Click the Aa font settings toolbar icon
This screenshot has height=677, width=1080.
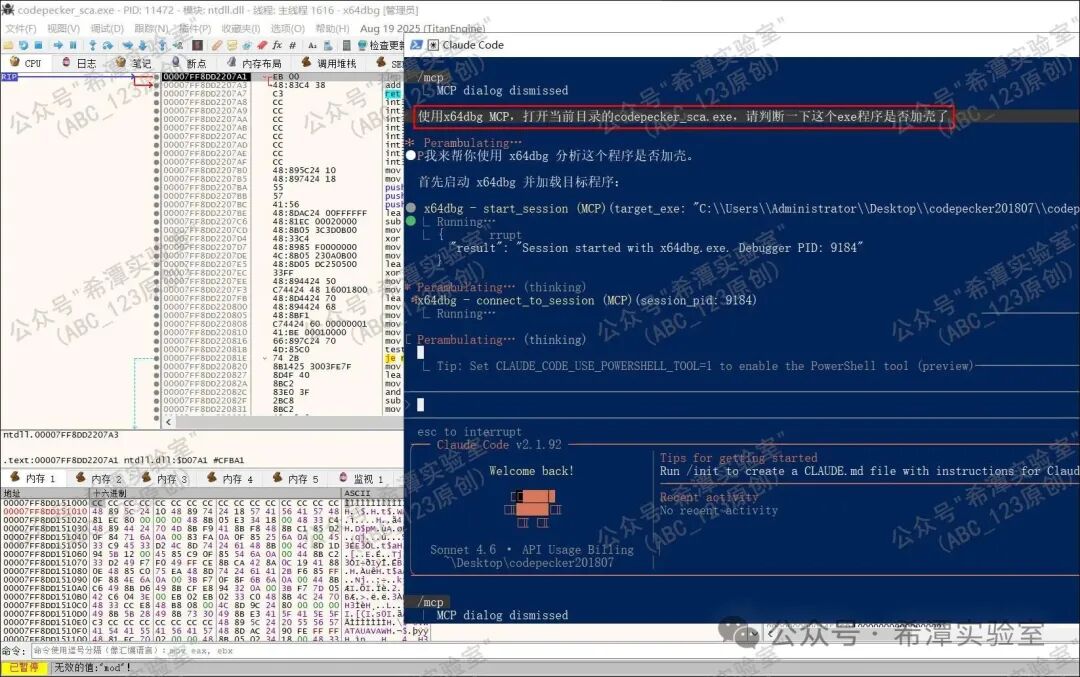[x=310, y=45]
